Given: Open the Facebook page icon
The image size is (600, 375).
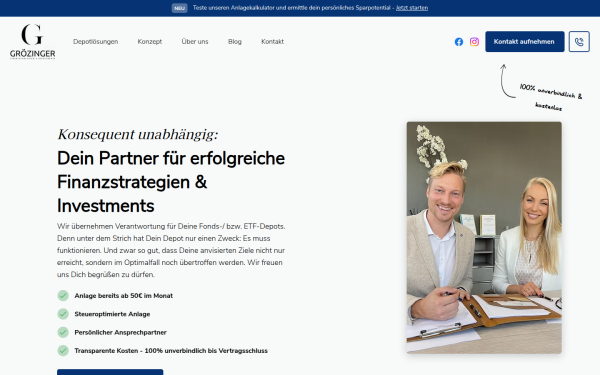Looking at the screenshot, I should pyautogui.click(x=459, y=42).
